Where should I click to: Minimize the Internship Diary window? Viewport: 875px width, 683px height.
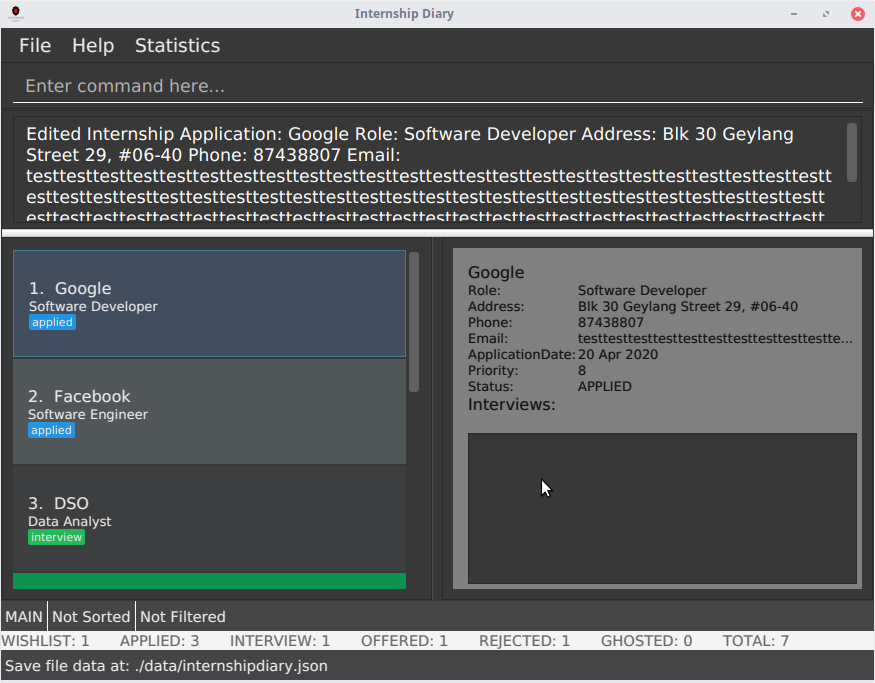(794, 14)
